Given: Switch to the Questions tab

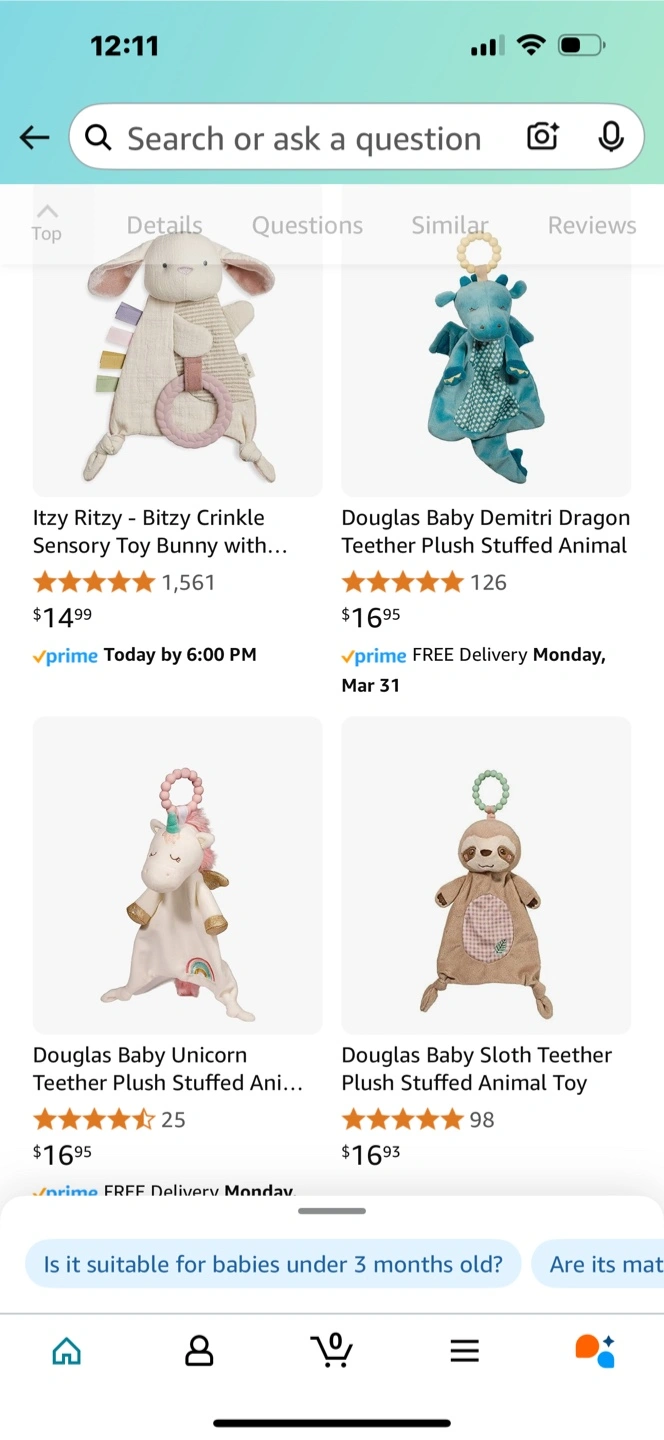Looking at the screenshot, I should tap(307, 226).
